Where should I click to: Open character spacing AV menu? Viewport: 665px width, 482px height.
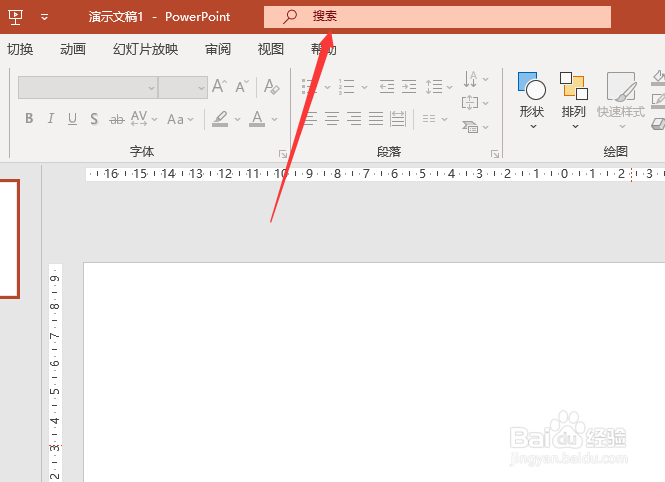click(144, 119)
